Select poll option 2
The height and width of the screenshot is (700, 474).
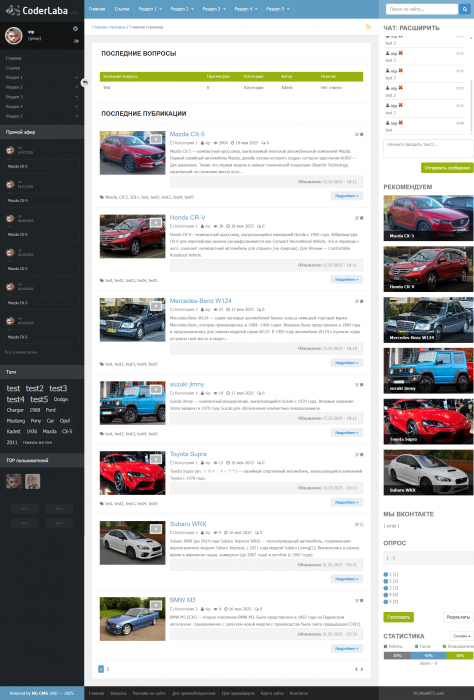point(386,581)
